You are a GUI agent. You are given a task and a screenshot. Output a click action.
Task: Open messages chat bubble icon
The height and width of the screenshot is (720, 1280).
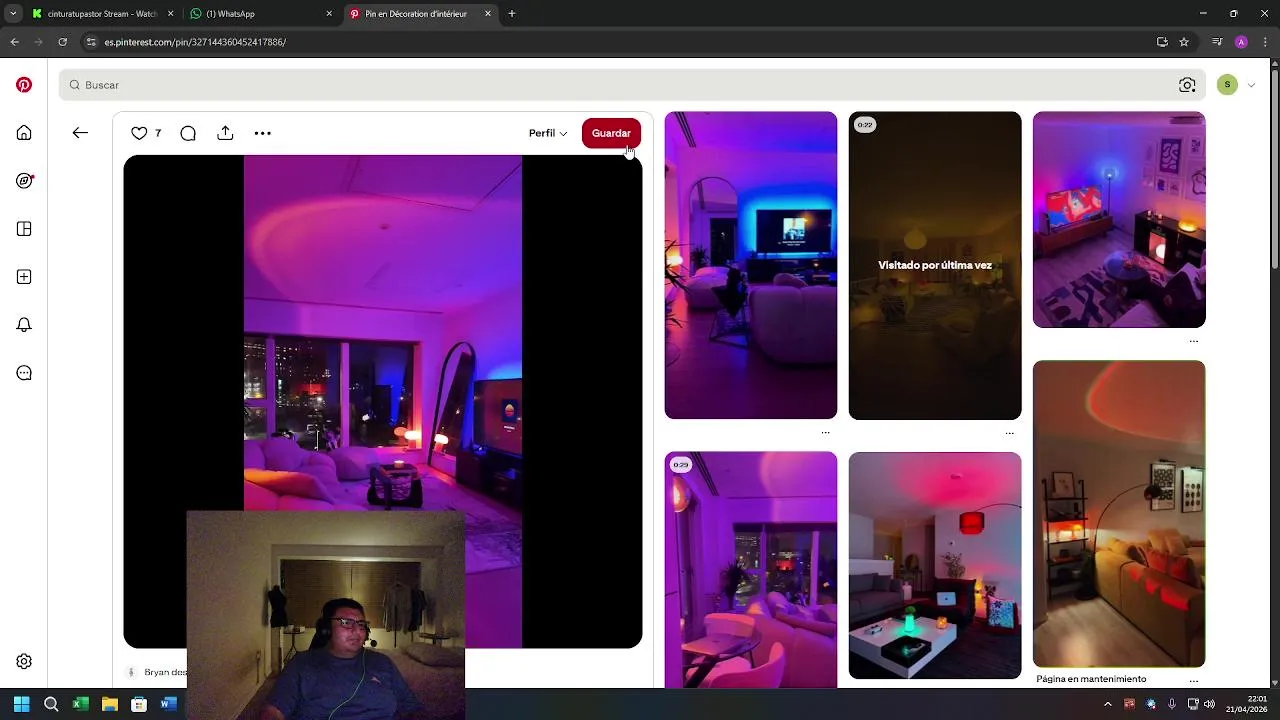coord(24,373)
